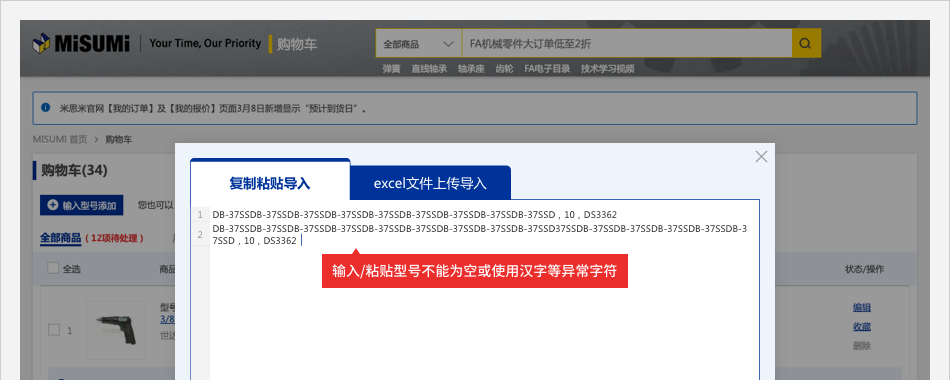
Task: Click the 12项待处理 indicator
Action: [115, 238]
